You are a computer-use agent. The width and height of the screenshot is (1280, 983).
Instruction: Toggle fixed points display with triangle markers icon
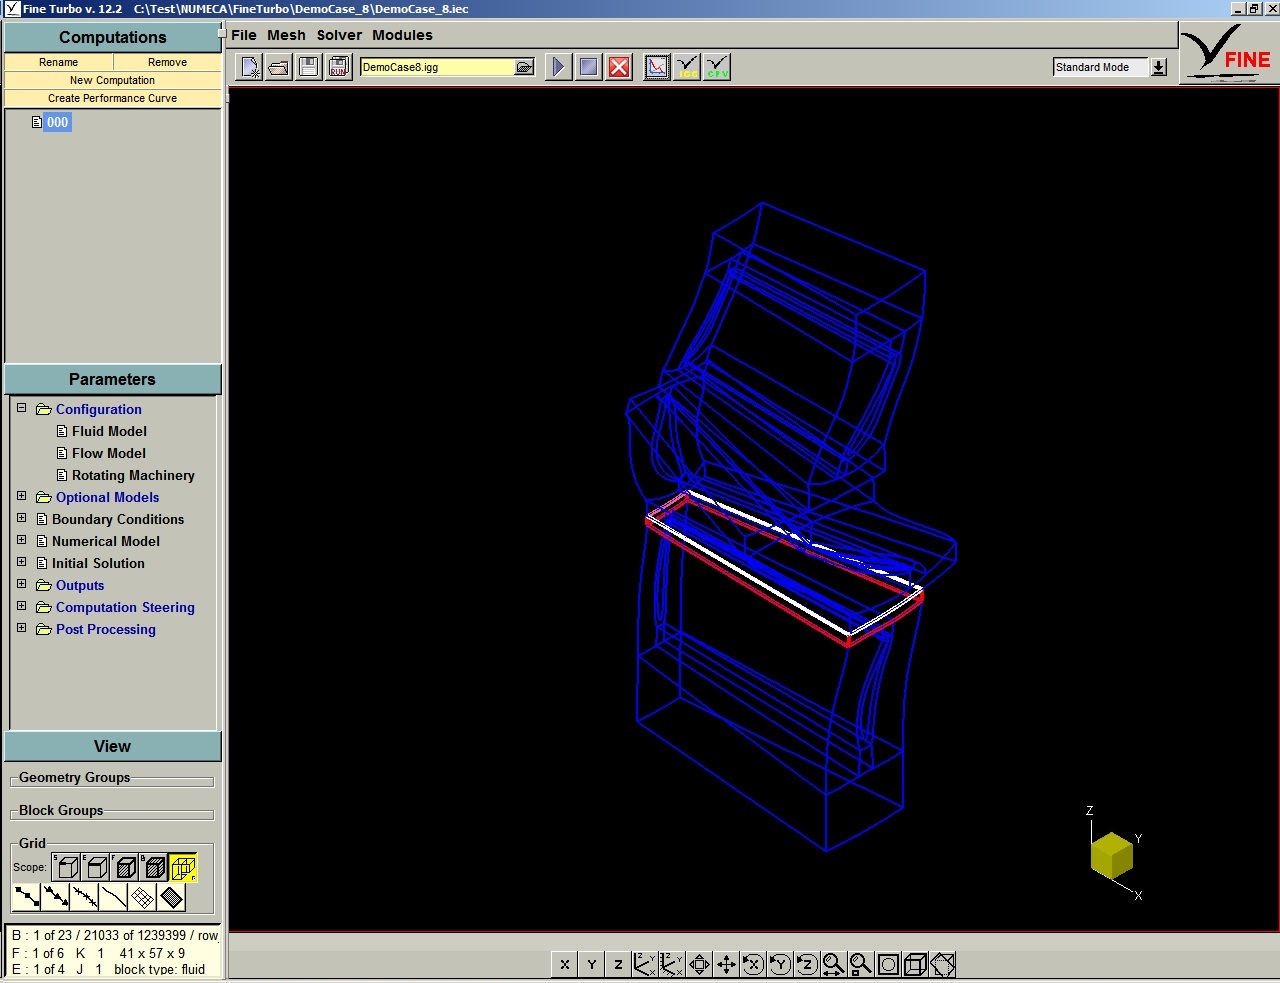tap(56, 897)
